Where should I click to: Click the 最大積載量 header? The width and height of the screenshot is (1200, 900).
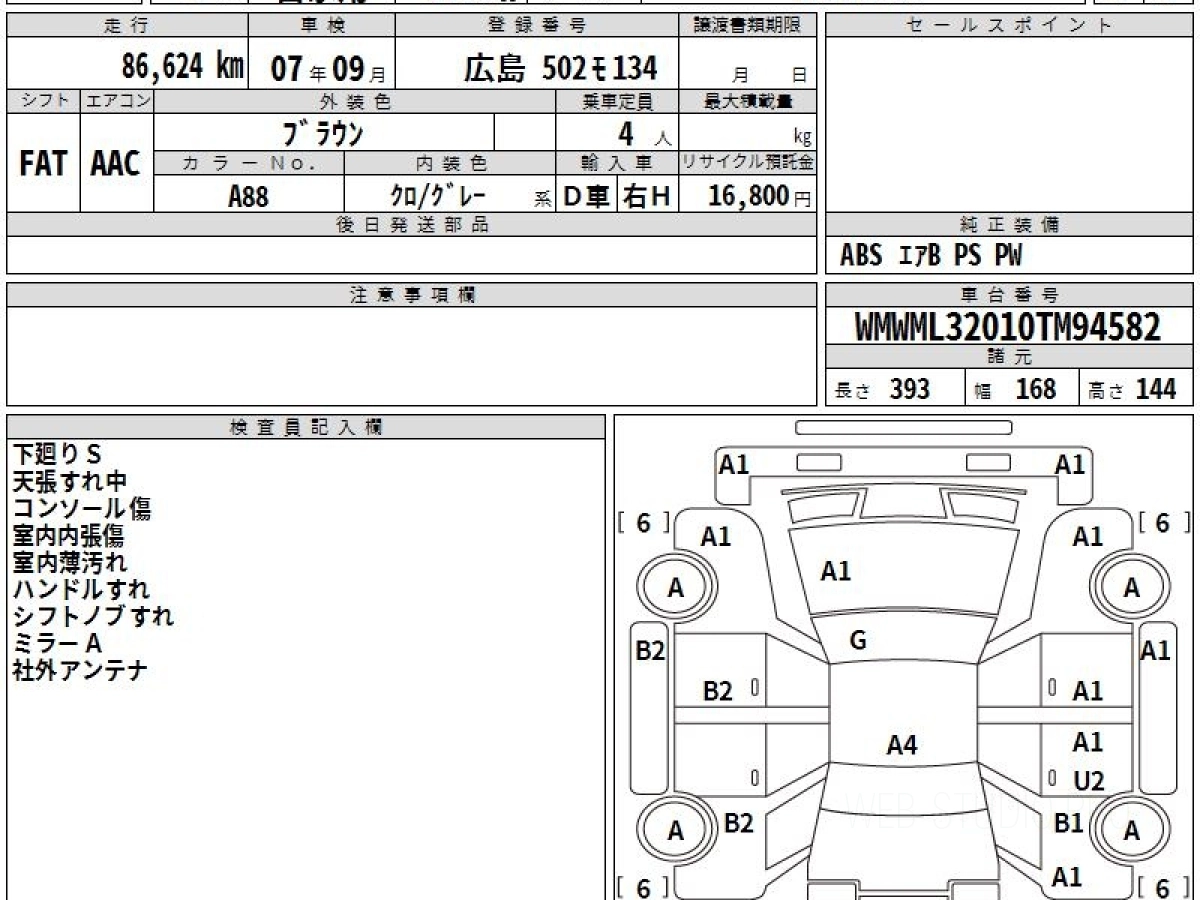pos(747,101)
